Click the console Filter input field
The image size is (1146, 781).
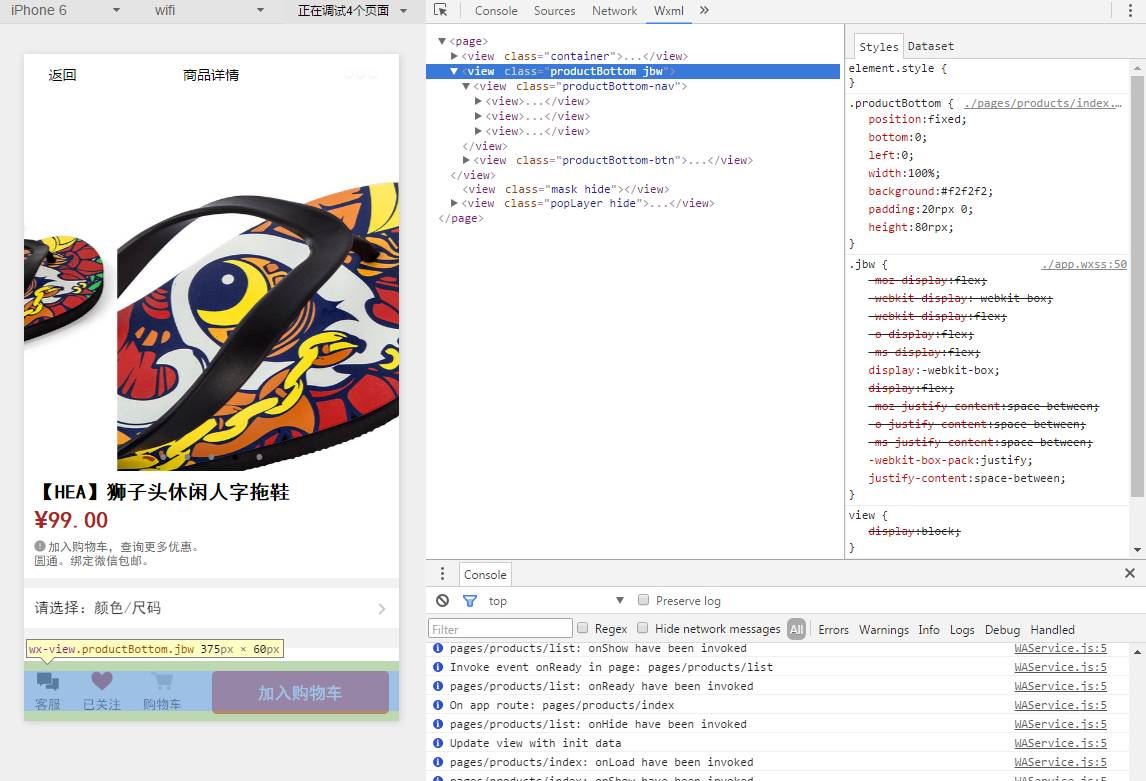pyautogui.click(x=500, y=629)
